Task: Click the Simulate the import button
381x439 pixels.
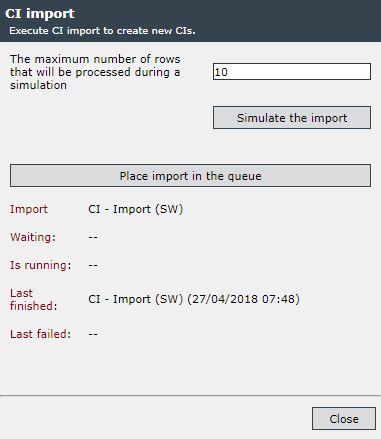Action: click(292, 118)
